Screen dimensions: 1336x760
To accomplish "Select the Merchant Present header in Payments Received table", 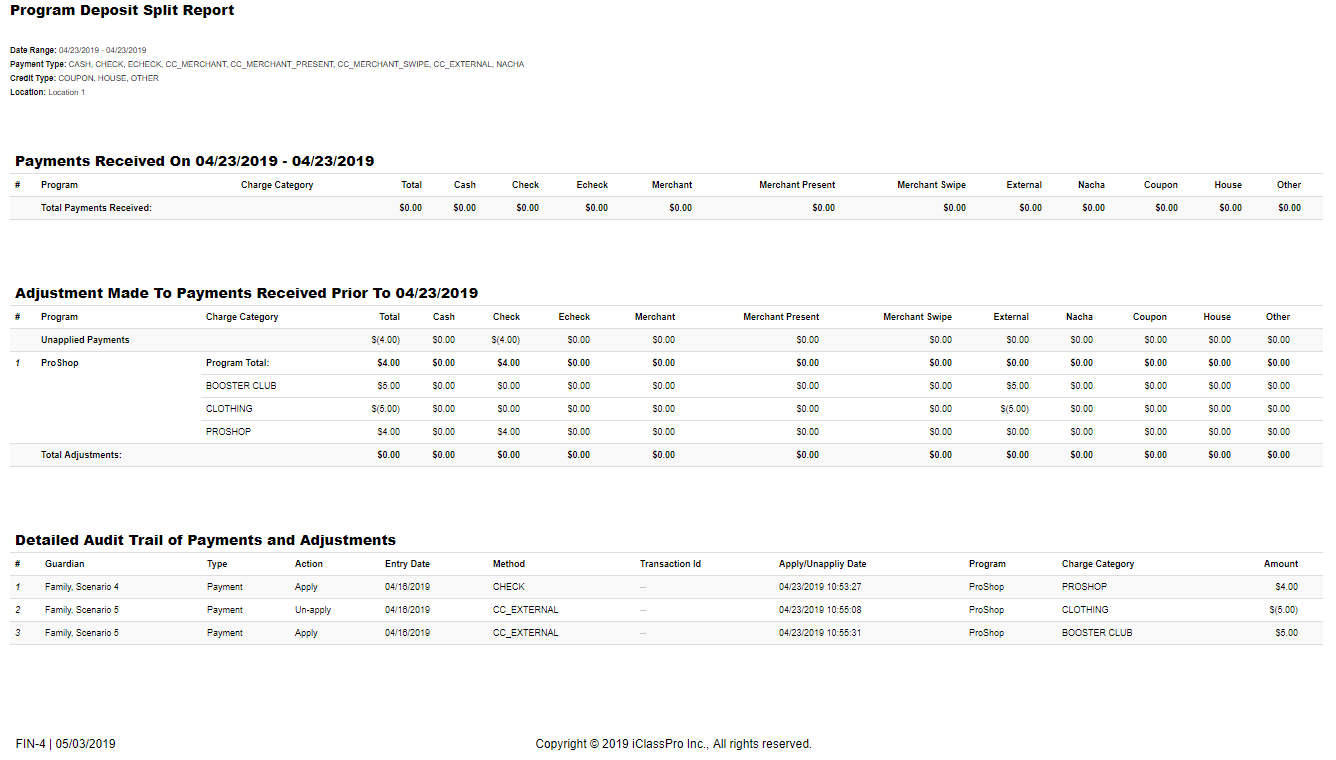I will tap(797, 185).
